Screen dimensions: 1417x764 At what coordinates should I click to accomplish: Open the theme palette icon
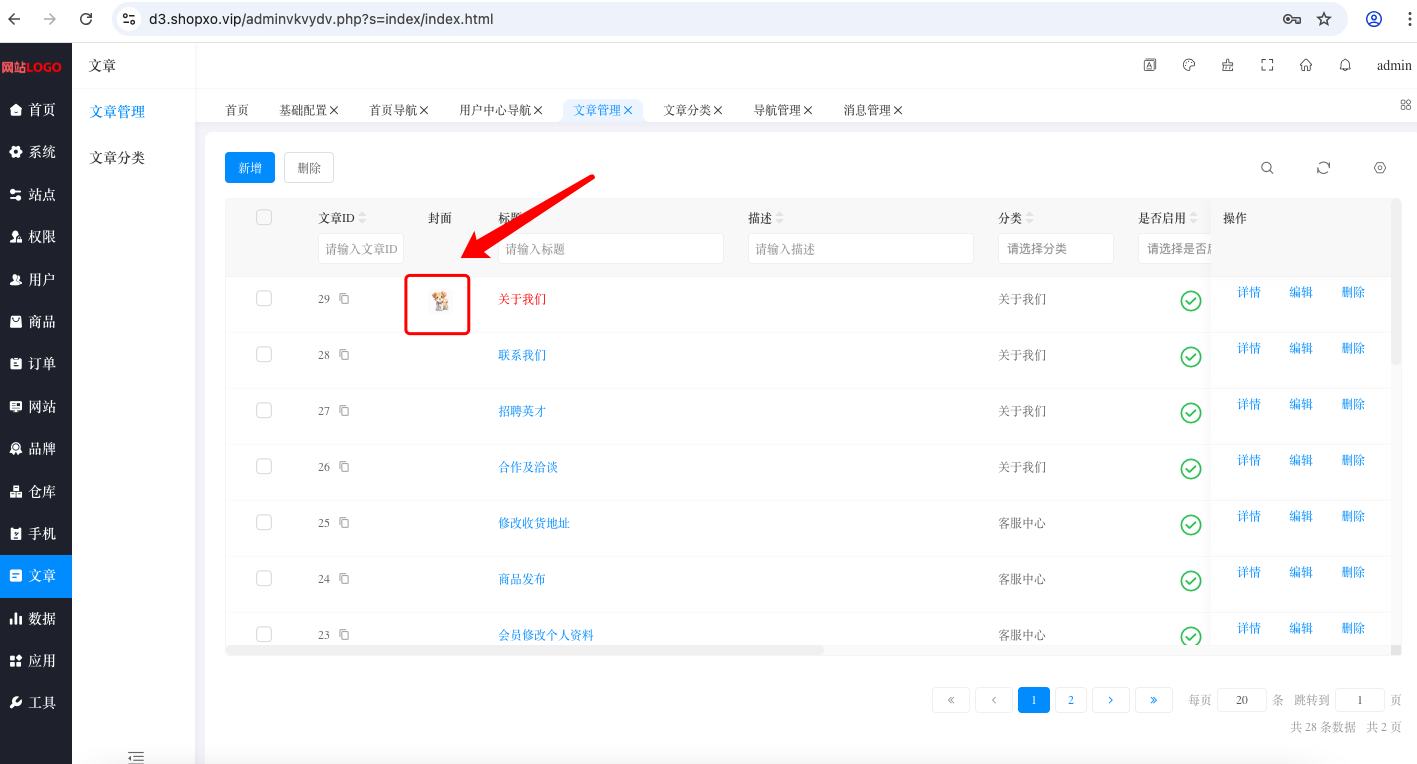pyautogui.click(x=1189, y=65)
